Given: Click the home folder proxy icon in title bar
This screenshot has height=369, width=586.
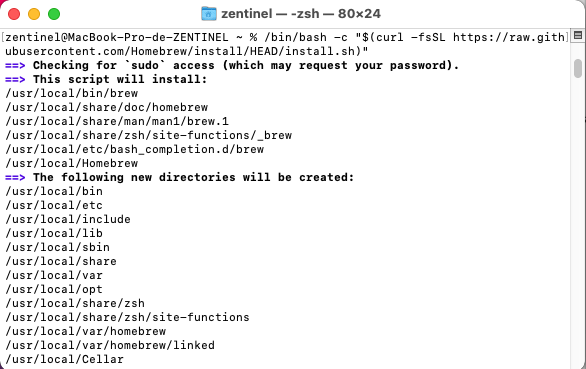Looking at the screenshot, I should tap(209, 14).
